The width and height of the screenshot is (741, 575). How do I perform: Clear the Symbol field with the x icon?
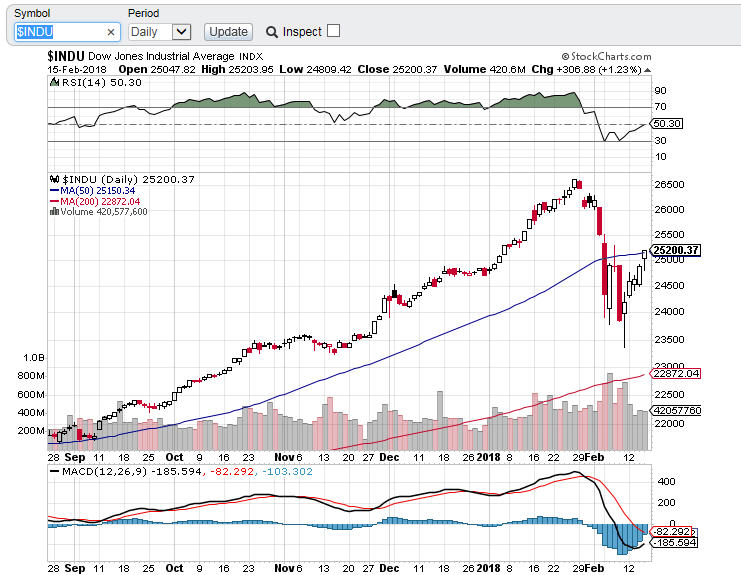tap(111, 32)
